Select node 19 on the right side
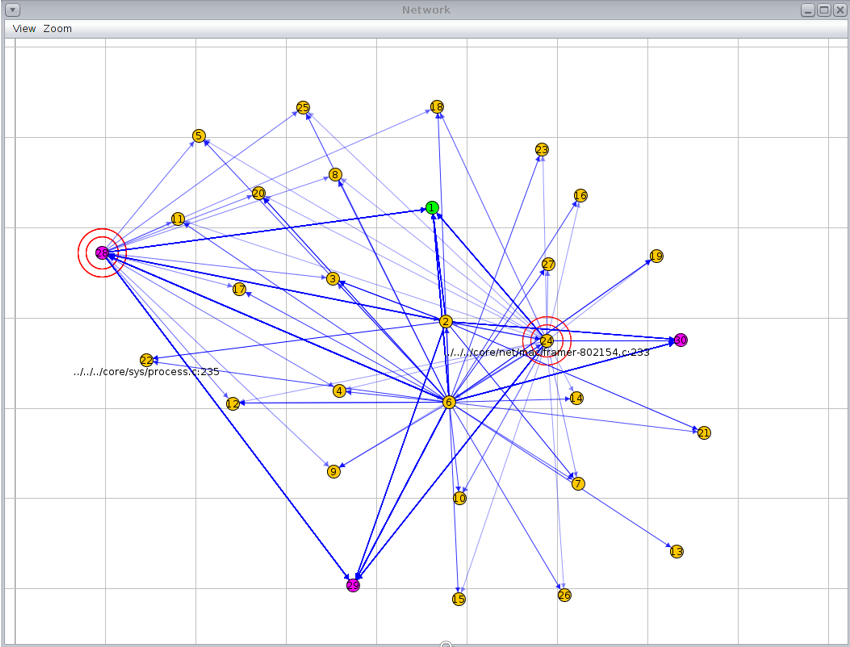Viewport: 850px width, 647px height. tap(656, 256)
